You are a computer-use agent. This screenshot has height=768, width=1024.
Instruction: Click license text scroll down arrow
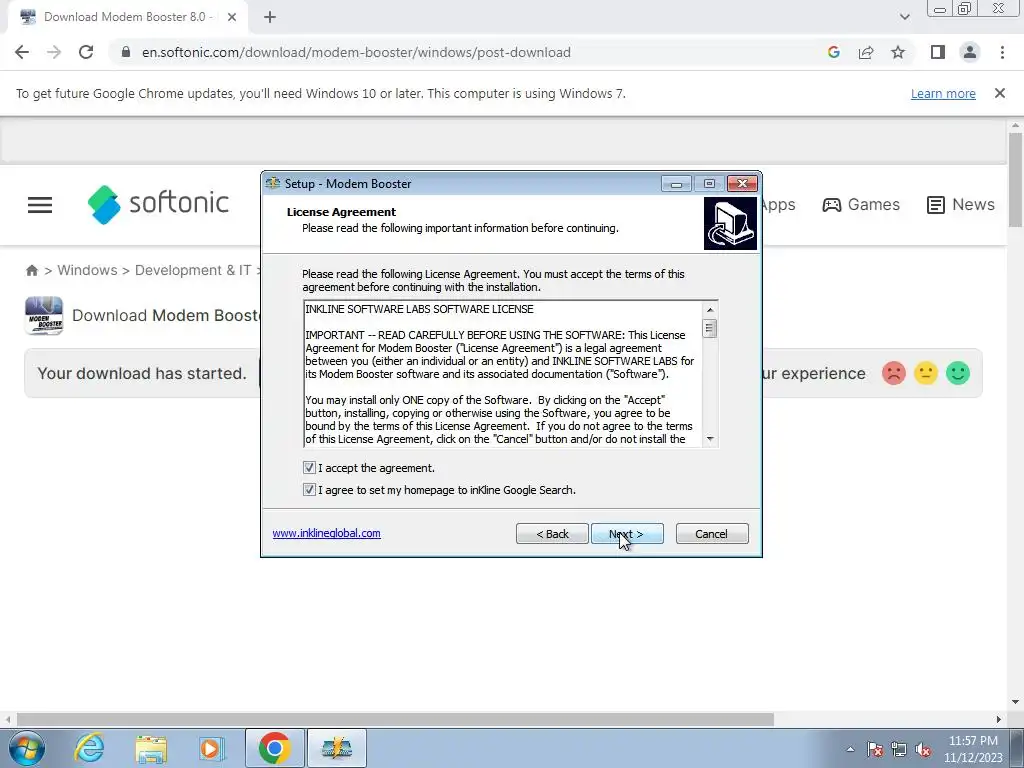710,439
